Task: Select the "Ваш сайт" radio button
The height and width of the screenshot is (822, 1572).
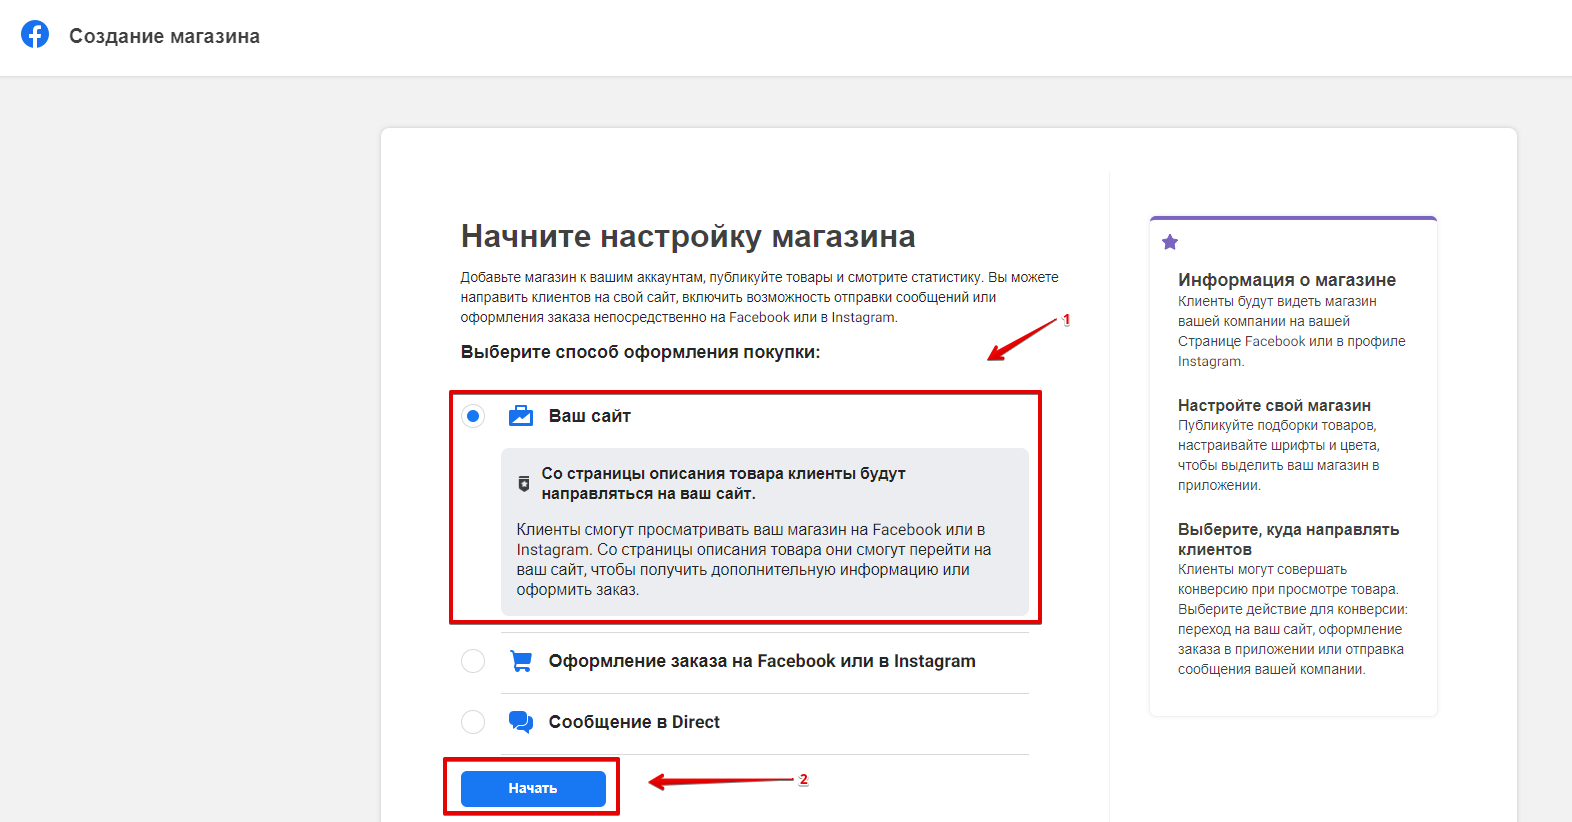Action: (473, 416)
